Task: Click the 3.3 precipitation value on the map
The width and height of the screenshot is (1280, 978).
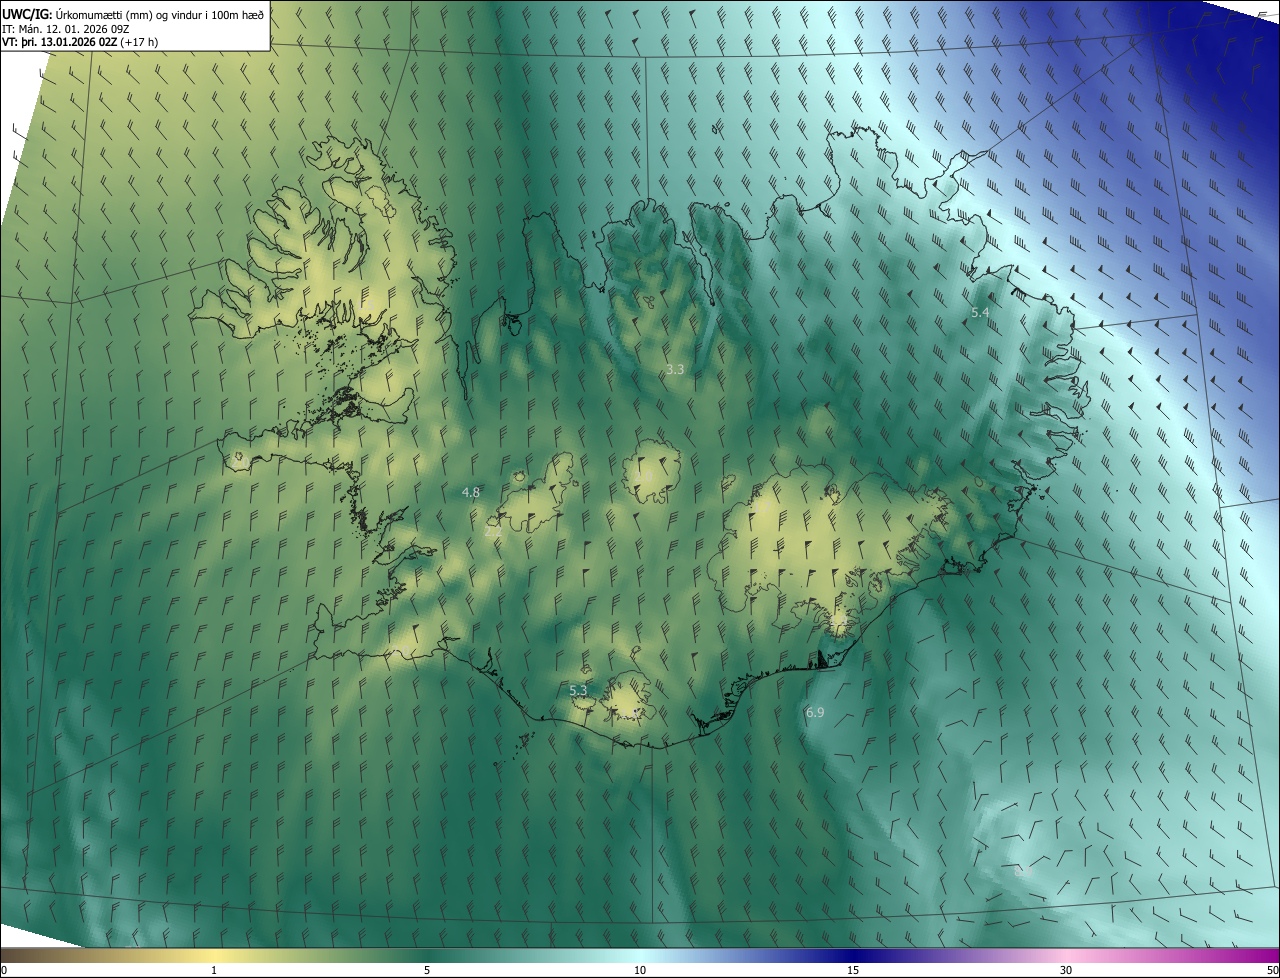Action: [675, 369]
